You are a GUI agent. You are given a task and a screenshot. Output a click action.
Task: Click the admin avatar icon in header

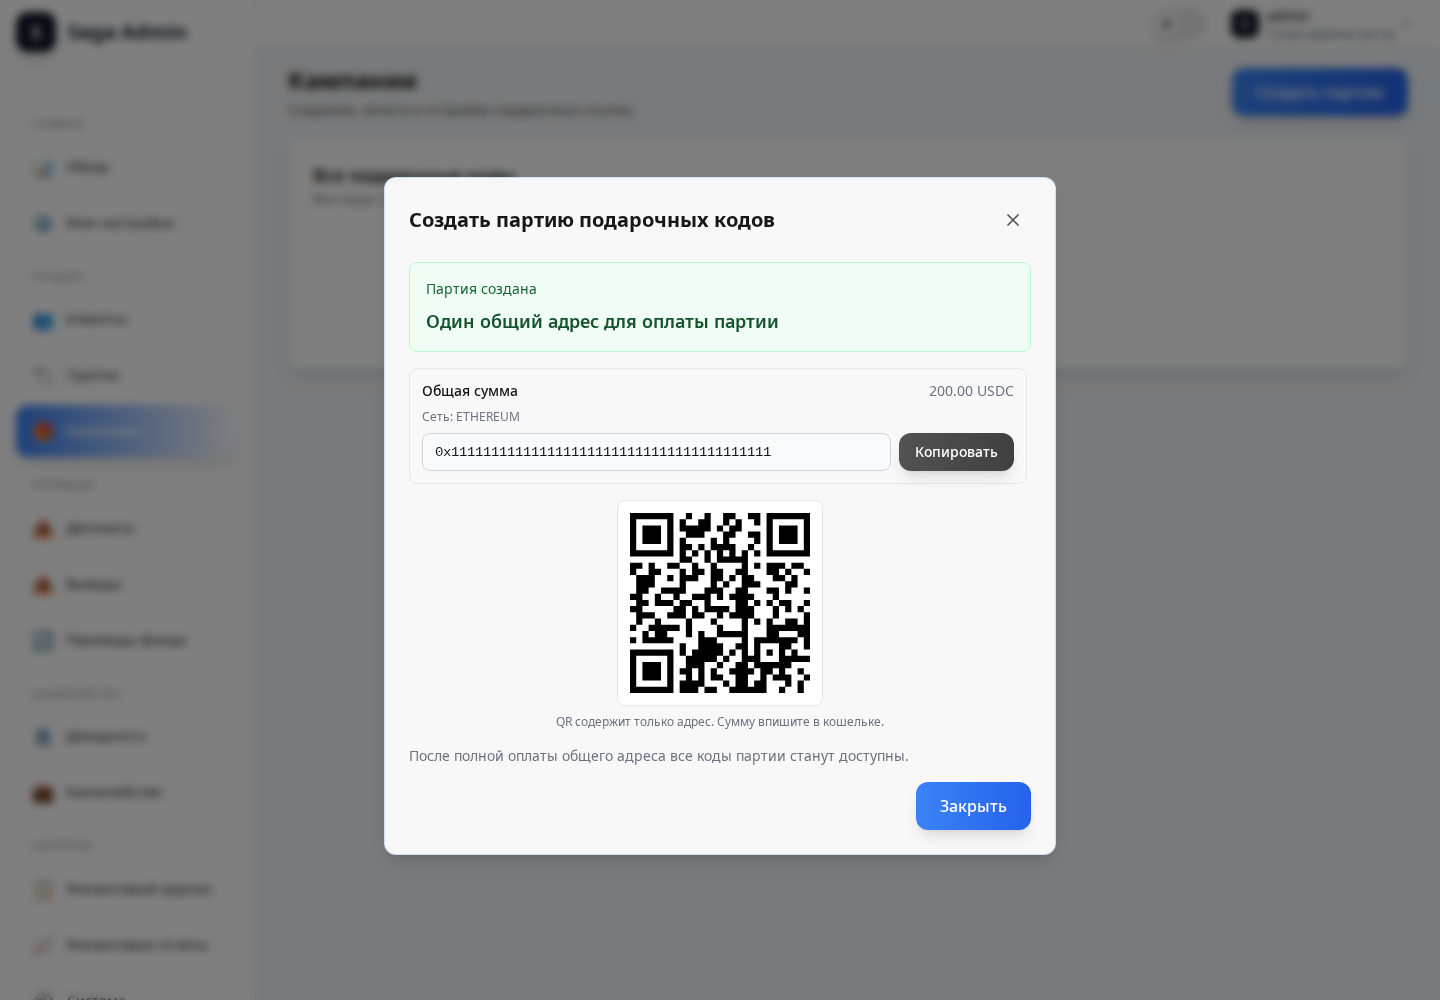(x=1245, y=24)
